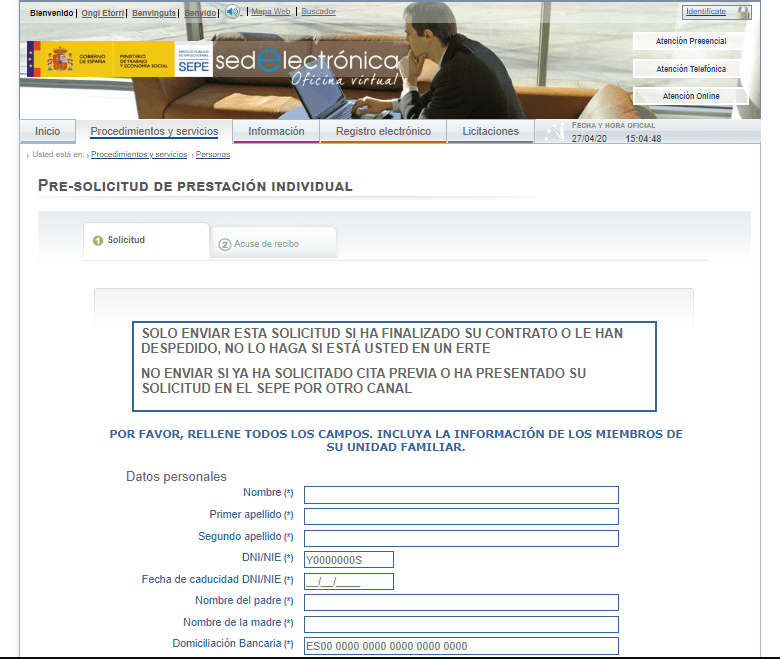
Task: Open the Mapa Web link
Action: click(270, 12)
